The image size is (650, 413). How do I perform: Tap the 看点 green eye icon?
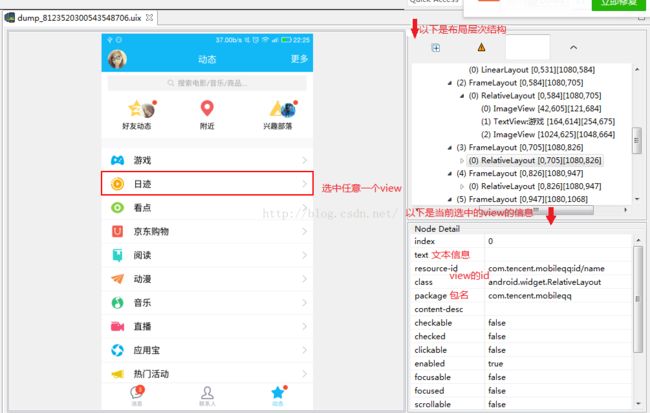pyautogui.click(x=117, y=207)
